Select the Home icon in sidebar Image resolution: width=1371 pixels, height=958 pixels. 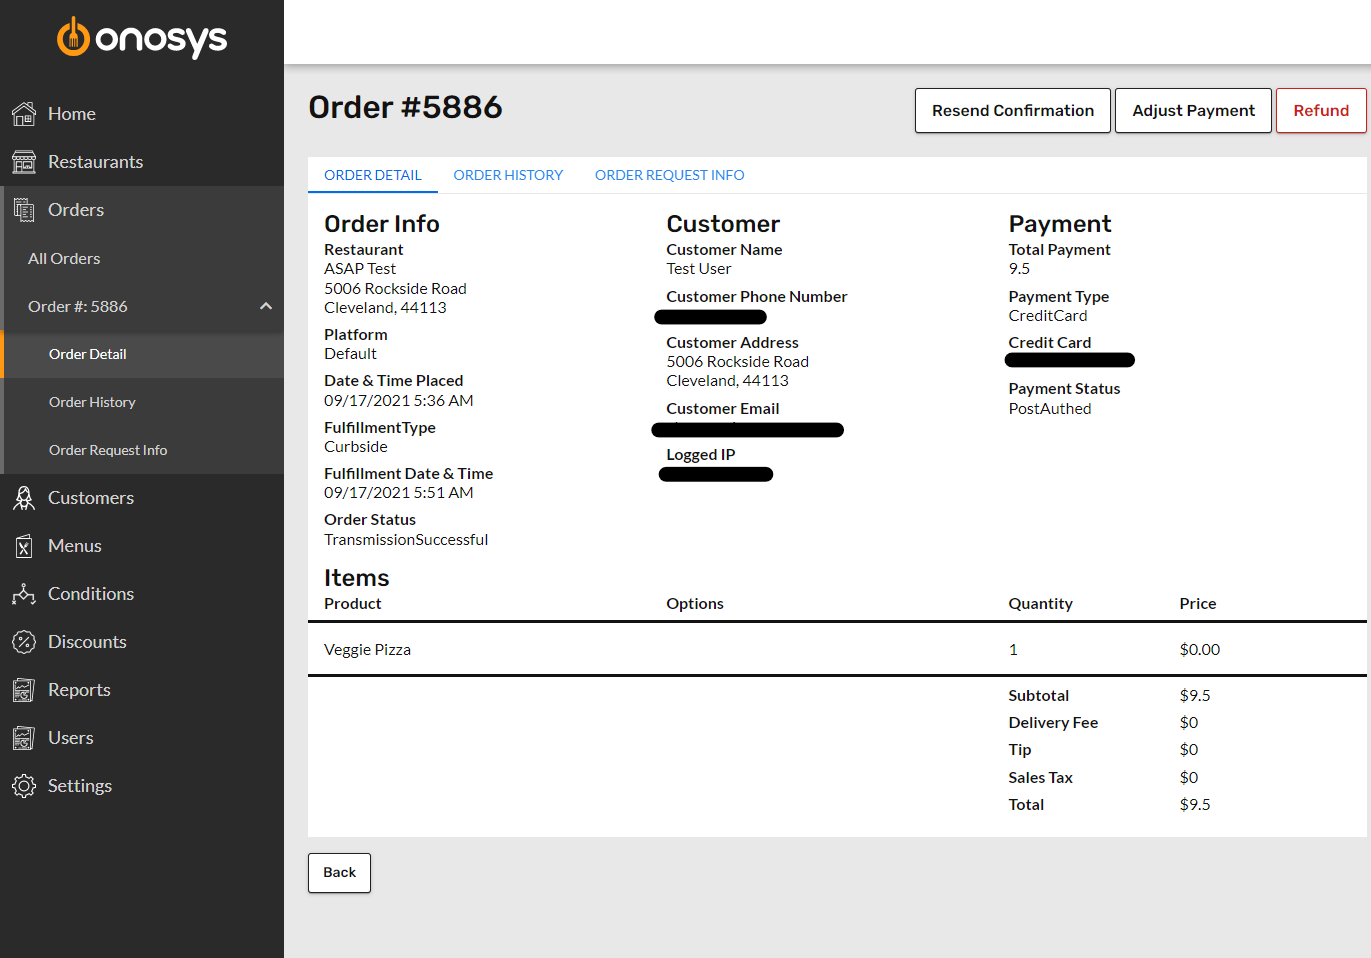(x=24, y=113)
